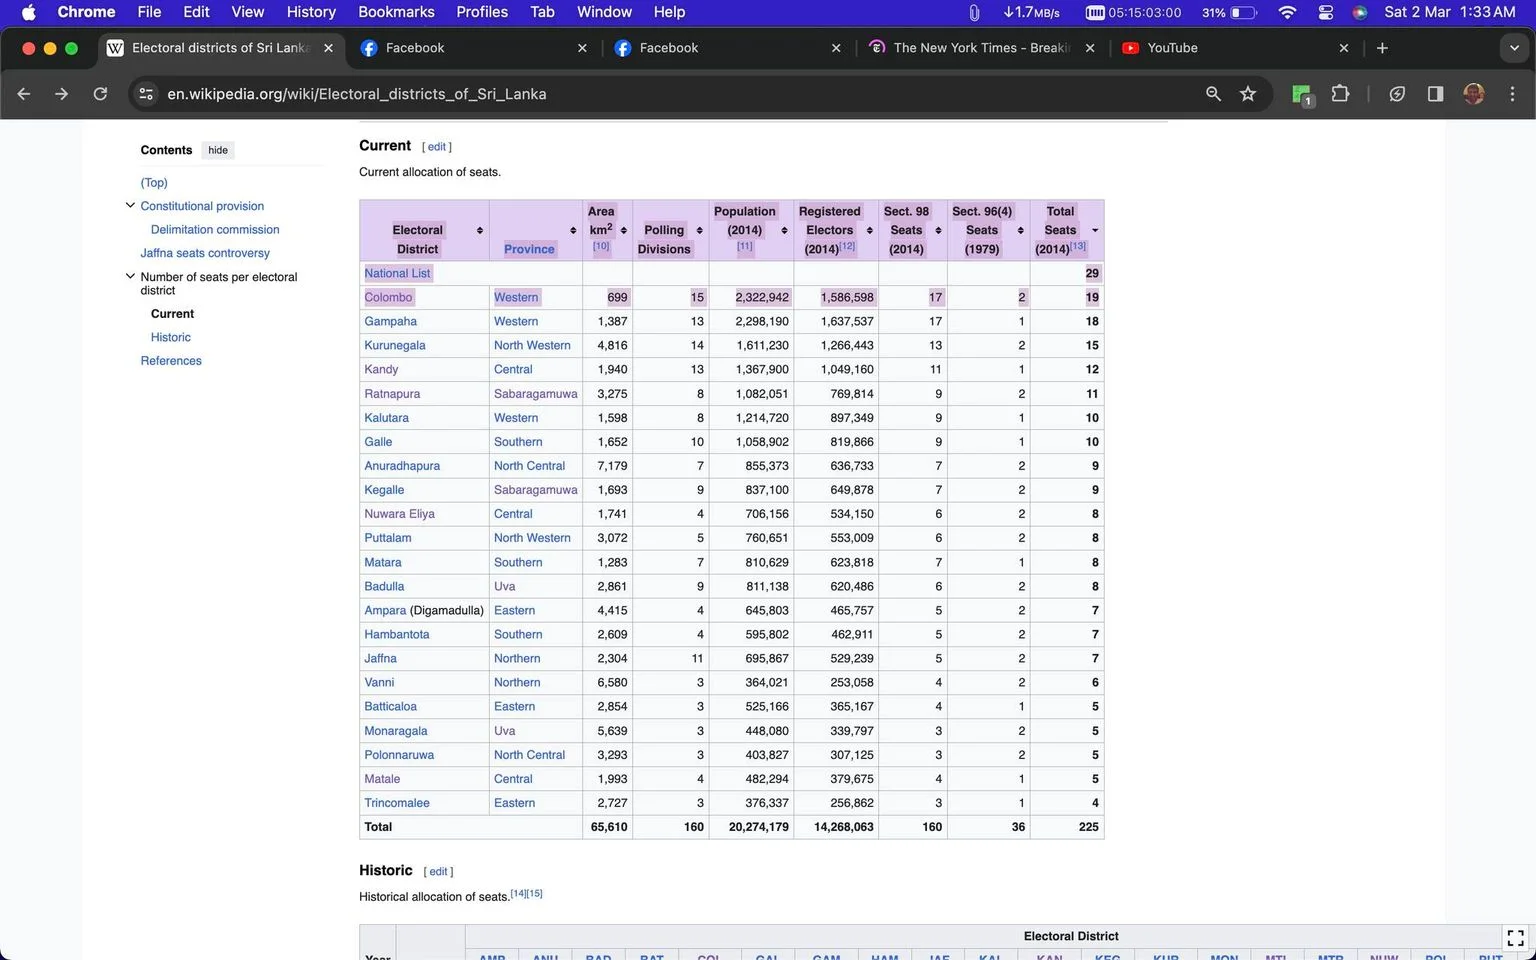Open the Bookmarks menu
This screenshot has width=1536, height=960.
coord(396,12)
